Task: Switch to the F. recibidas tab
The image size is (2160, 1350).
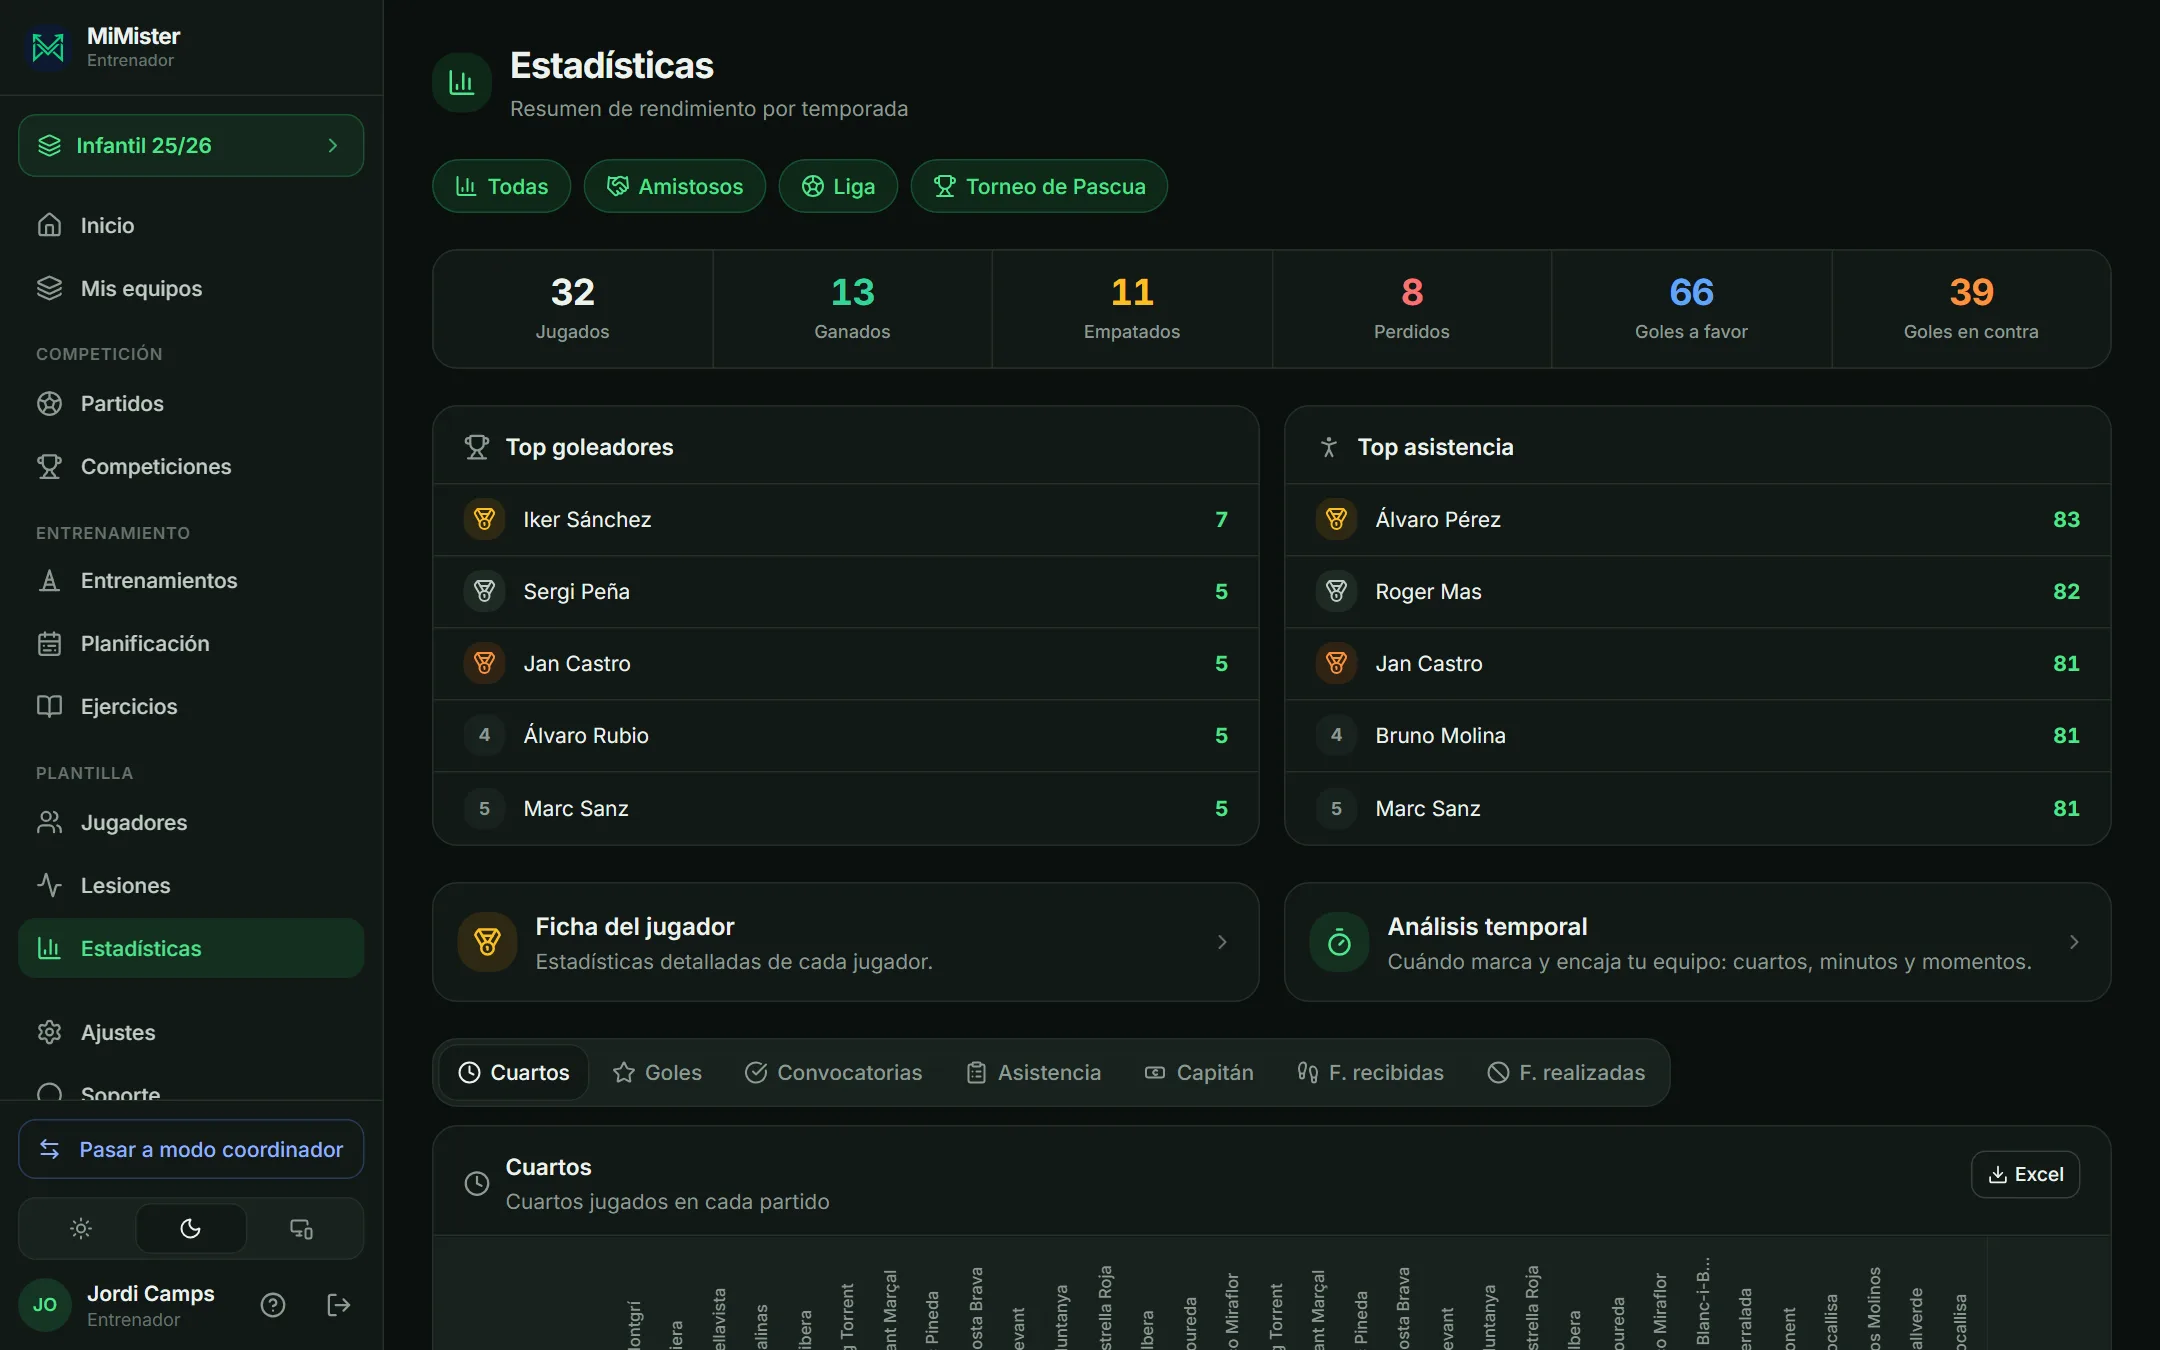Action: [1369, 1072]
